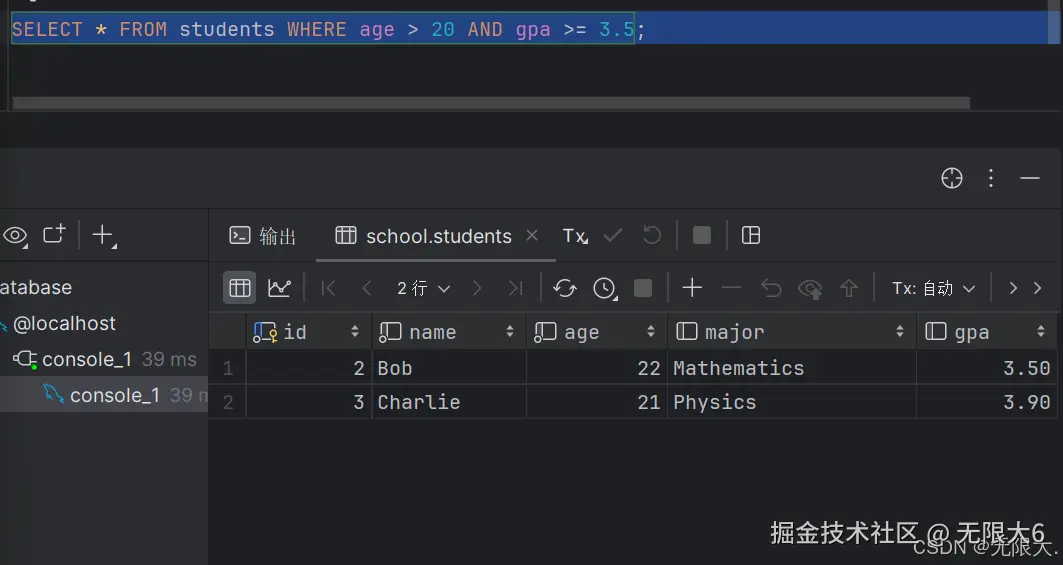This screenshot has height=565, width=1063.
Task: Click the commit checkmark icon
Action: point(613,235)
